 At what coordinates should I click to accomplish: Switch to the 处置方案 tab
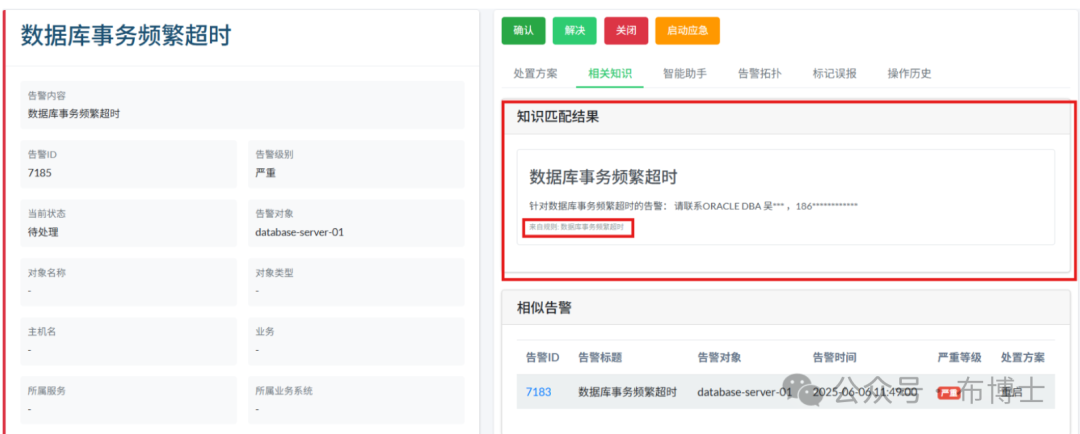(535, 74)
